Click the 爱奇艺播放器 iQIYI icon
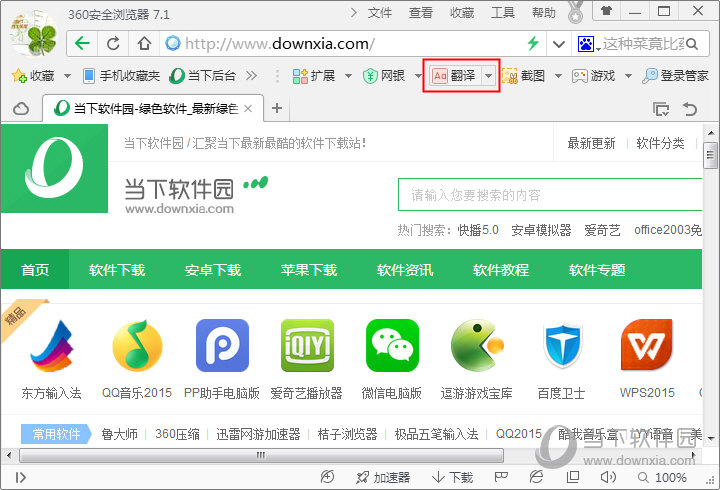Screen dimensions: 720x490 307,345
